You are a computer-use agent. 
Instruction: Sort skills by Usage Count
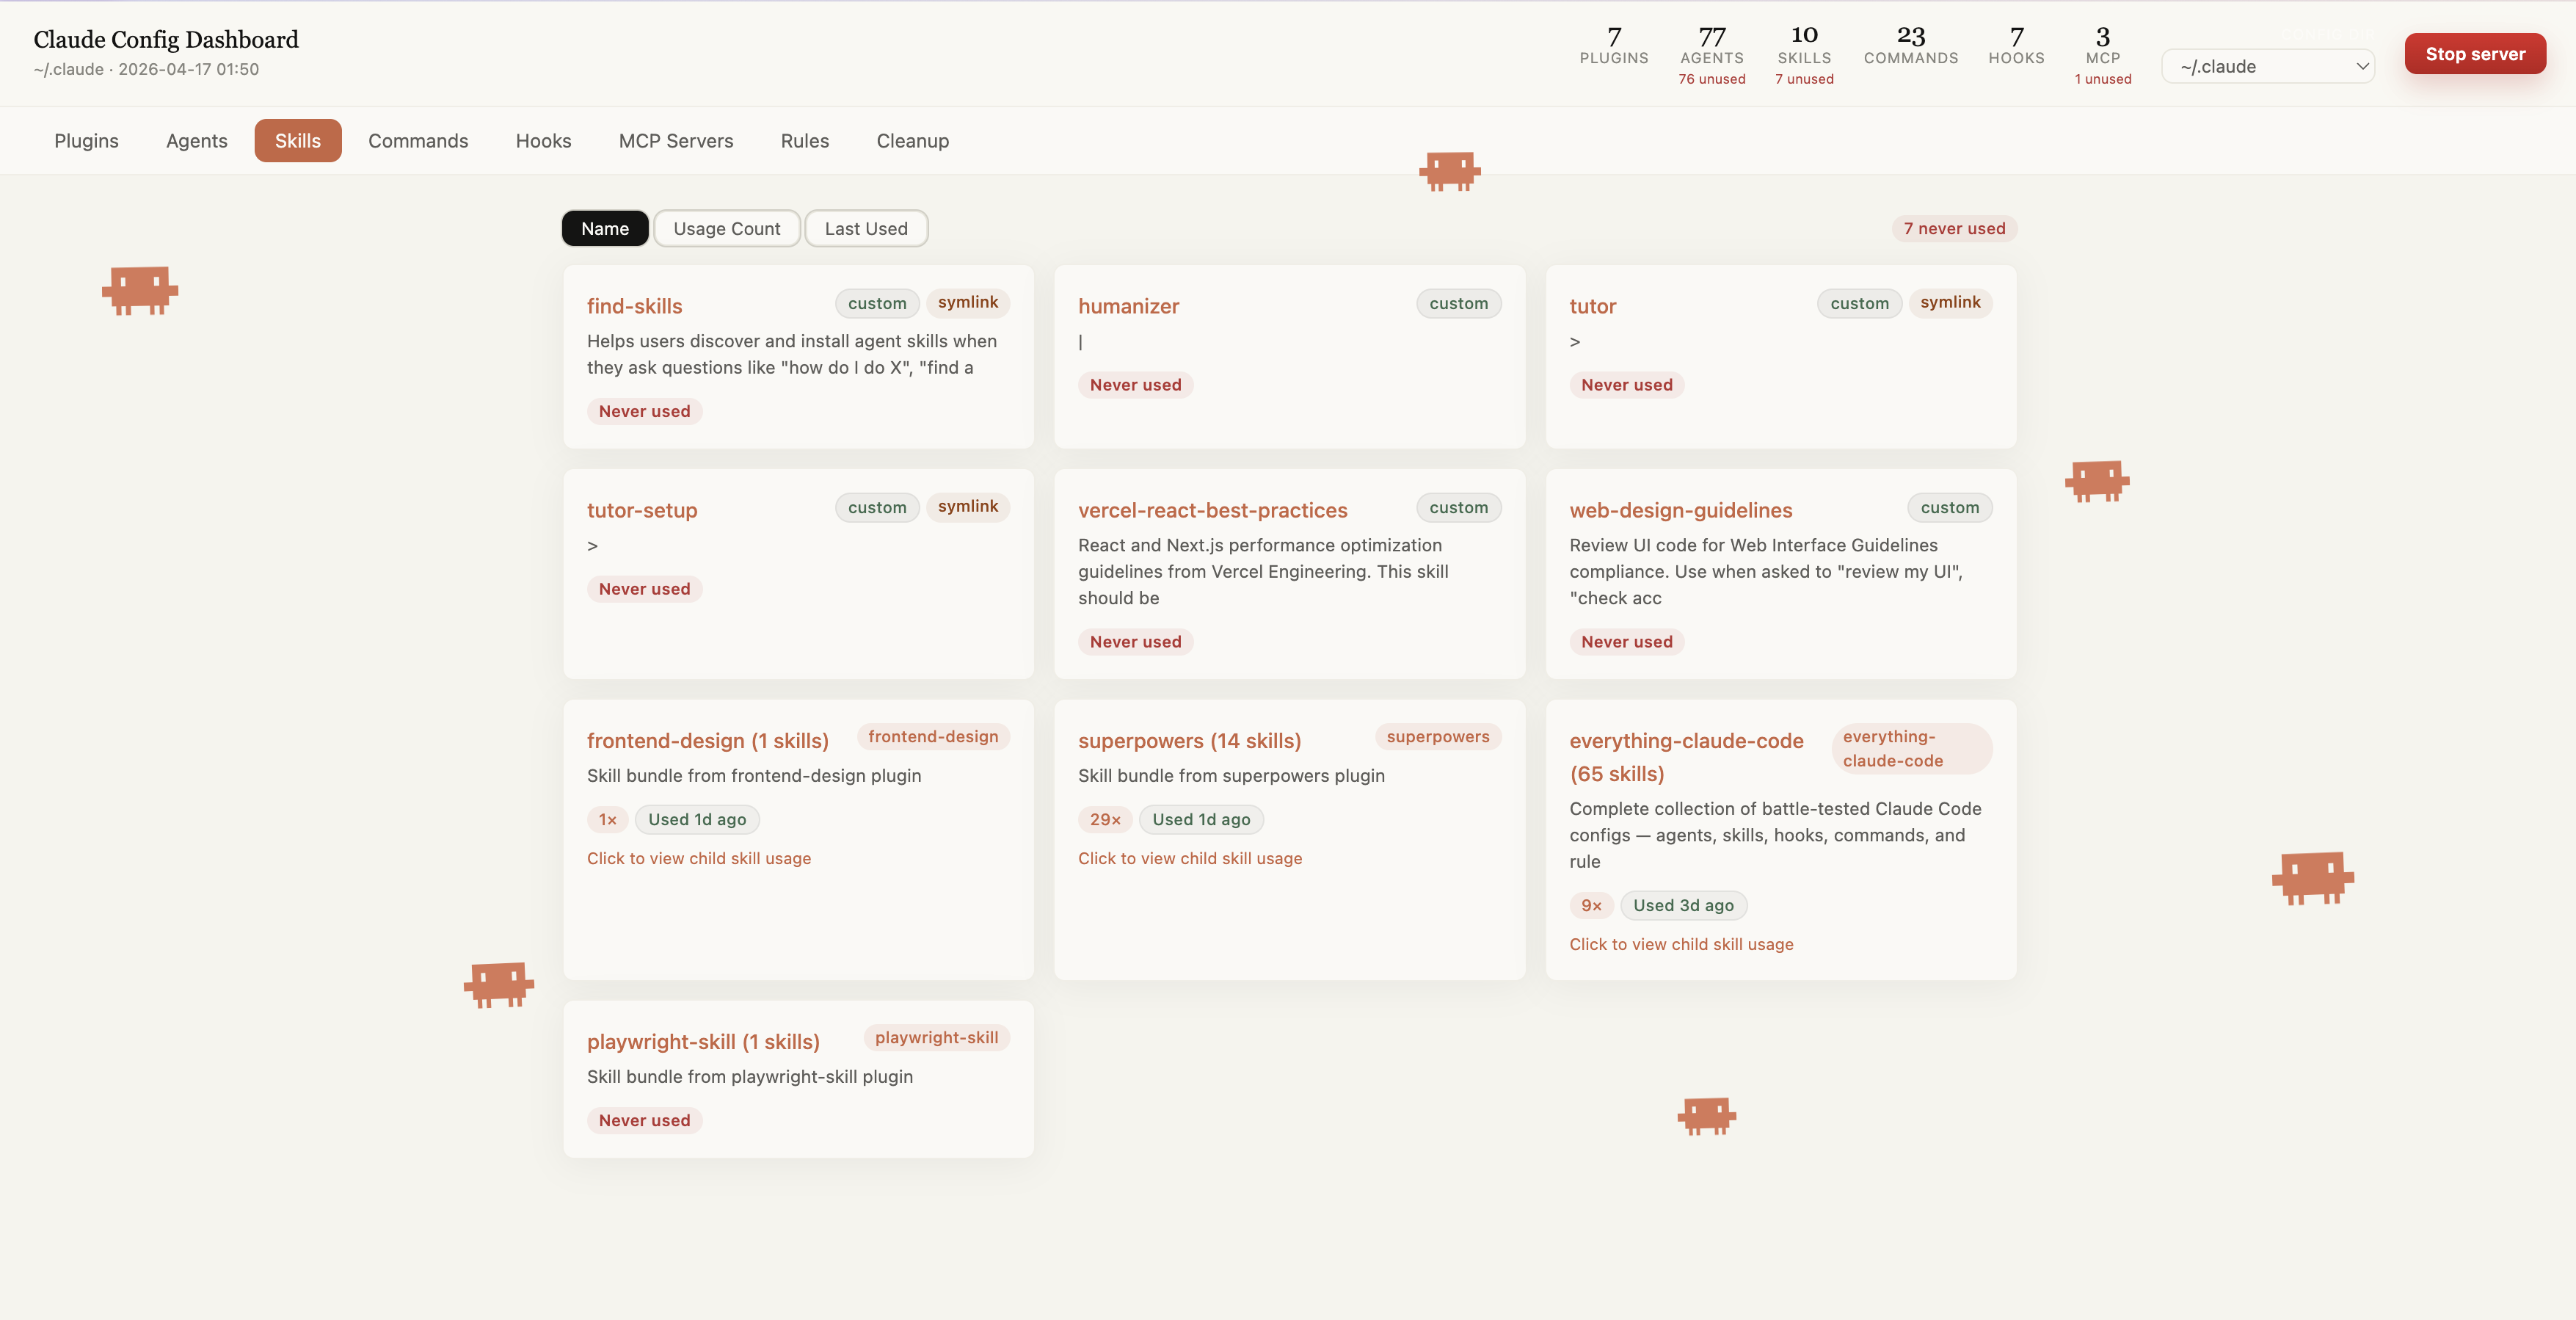click(x=727, y=228)
